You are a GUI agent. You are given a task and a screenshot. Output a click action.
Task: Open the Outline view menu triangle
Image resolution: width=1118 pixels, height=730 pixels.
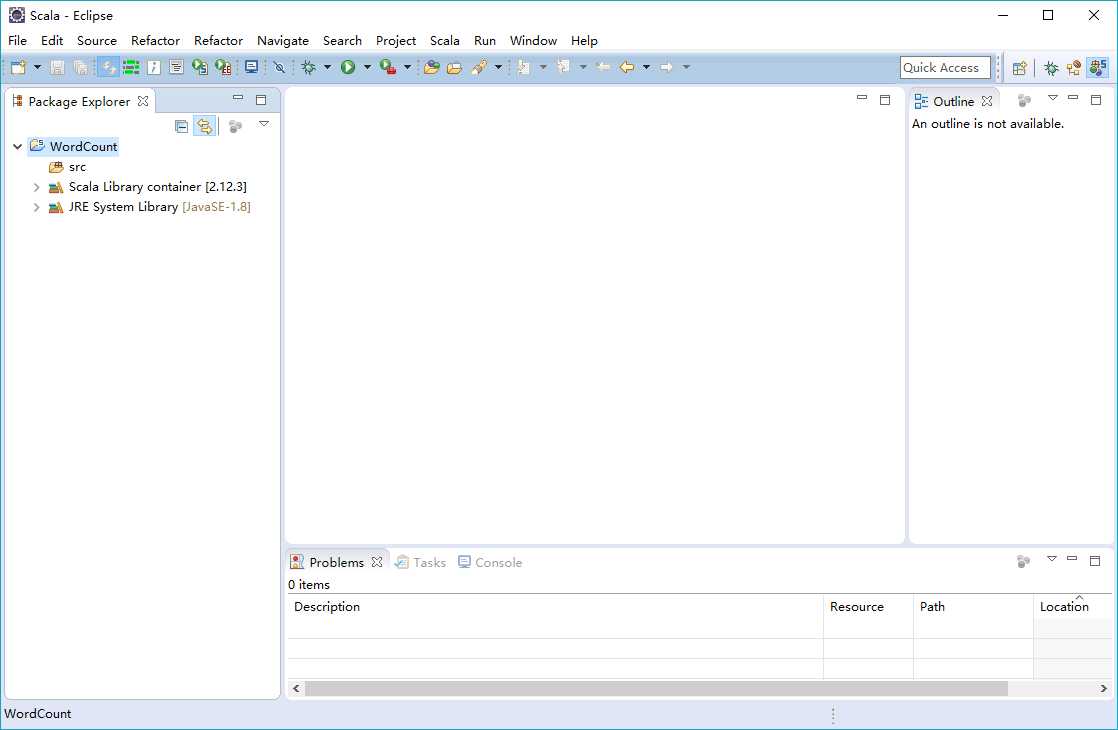pos(1052,98)
